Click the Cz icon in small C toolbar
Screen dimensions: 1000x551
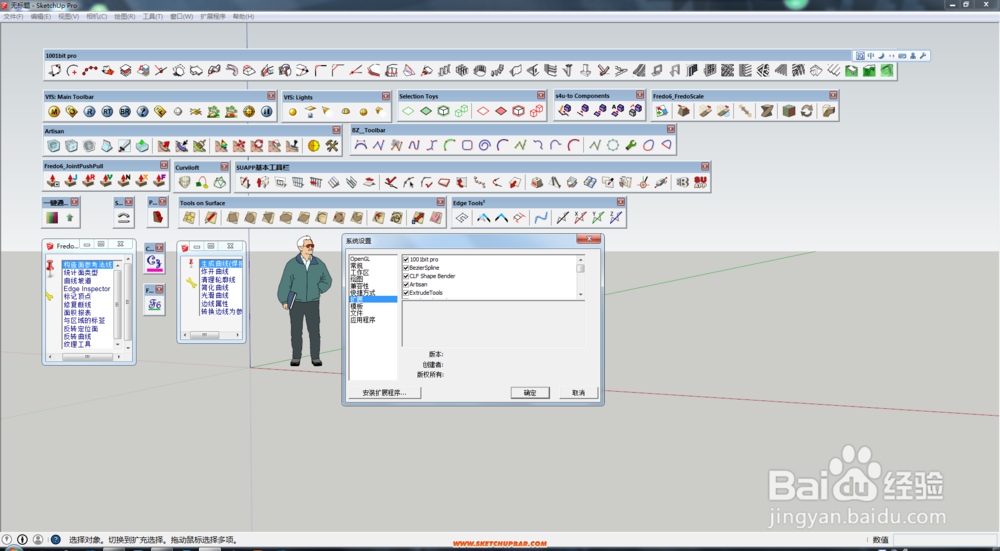click(x=154, y=261)
